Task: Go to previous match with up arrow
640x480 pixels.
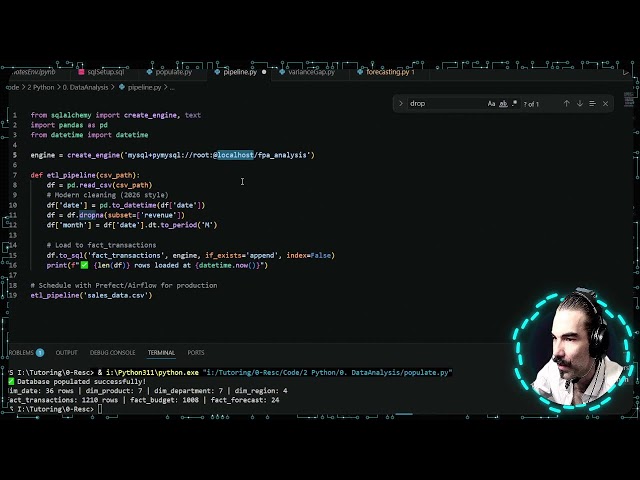Action: [x=567, y=104]
